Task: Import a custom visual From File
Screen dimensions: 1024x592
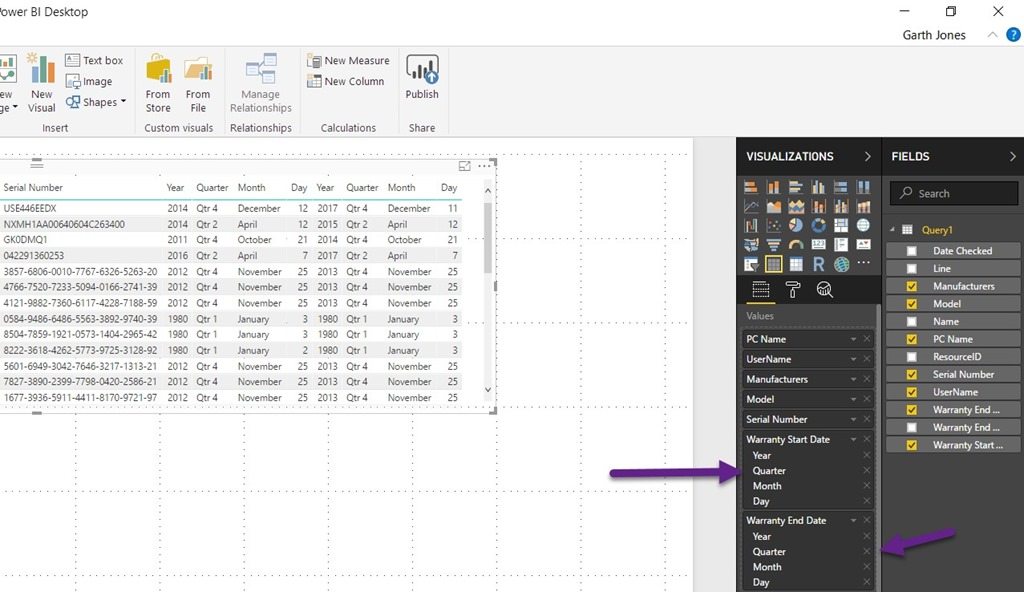Action: 198,84
